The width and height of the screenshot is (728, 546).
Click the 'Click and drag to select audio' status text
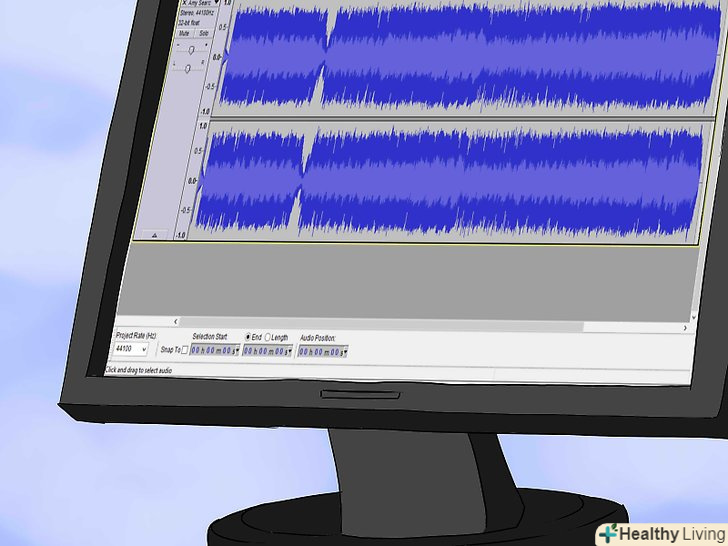[138, 370]
